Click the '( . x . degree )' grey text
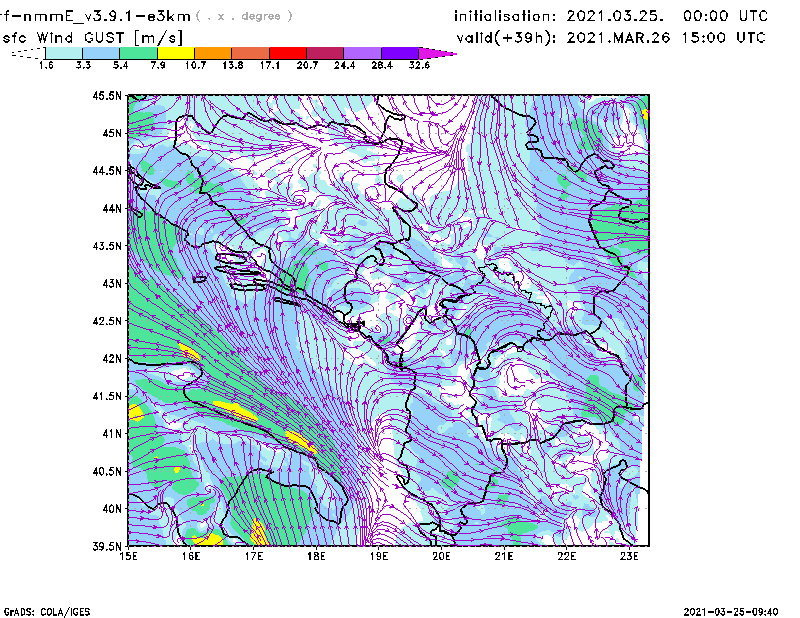This screenshot has height=618, width=800. pyautogui.click(x=244, y=16)
